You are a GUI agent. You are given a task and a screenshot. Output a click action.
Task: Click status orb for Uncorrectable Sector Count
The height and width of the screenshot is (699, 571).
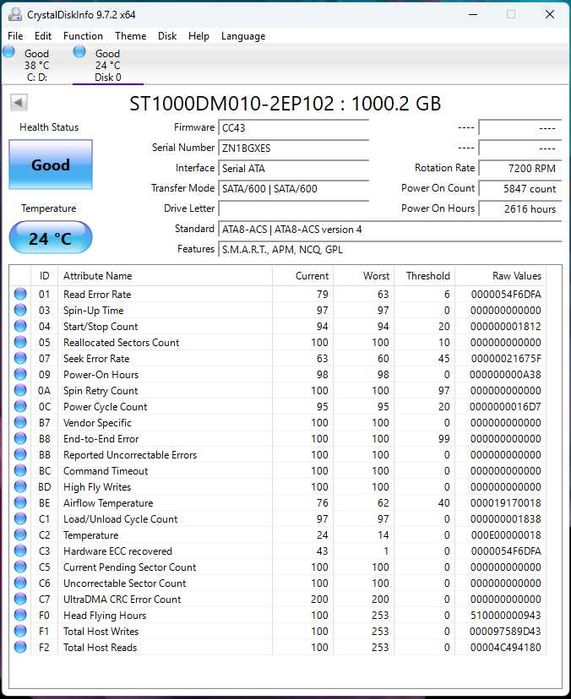coord(20,583)
